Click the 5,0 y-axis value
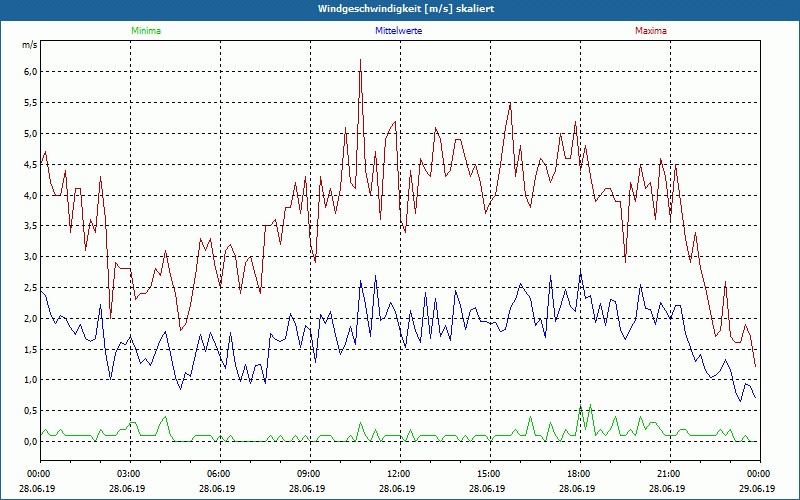This screenshot has width=800, height=500. 31,134
